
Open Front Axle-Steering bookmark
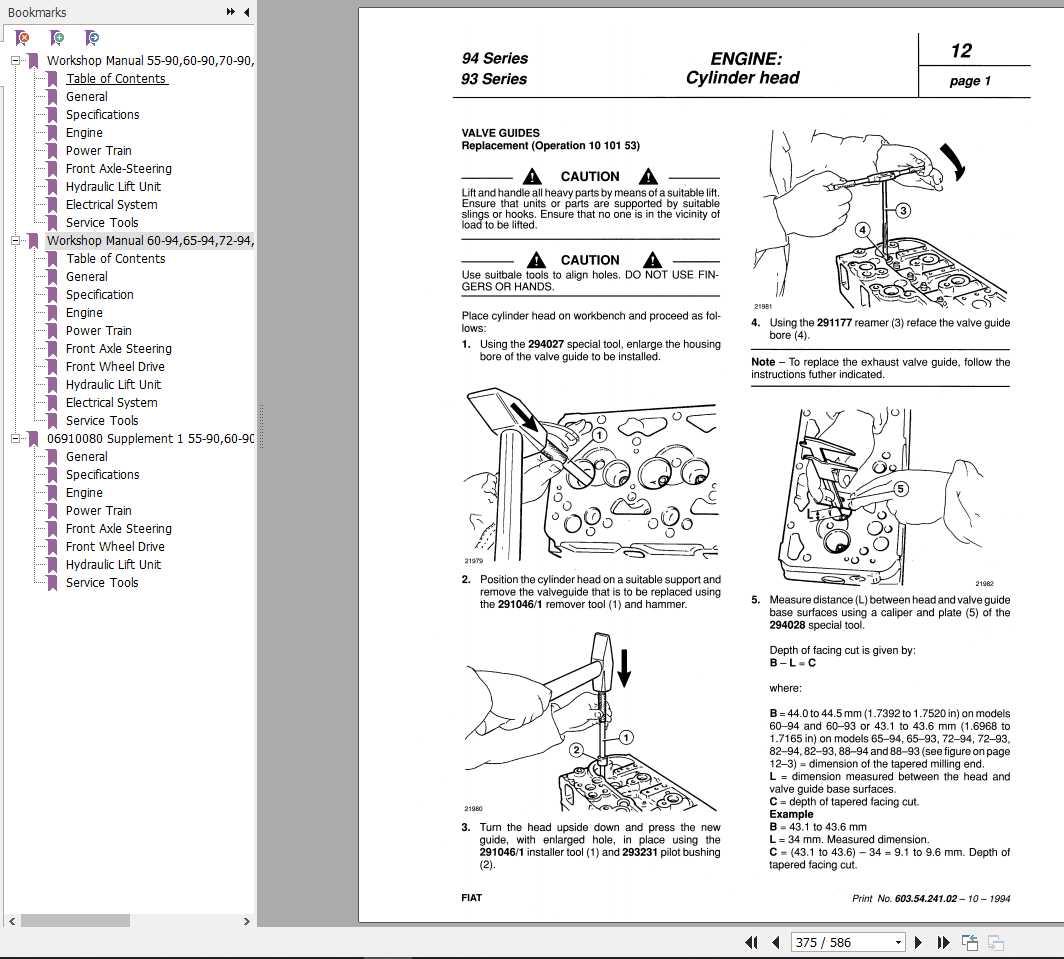tap(119, 168)
